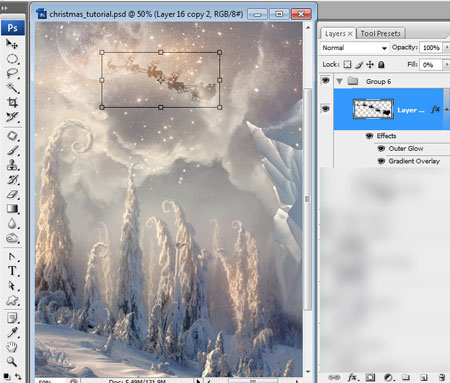Create new fill or adjustment layer
The width and height of the screenshot is (450, 383).
click(388, 377)
